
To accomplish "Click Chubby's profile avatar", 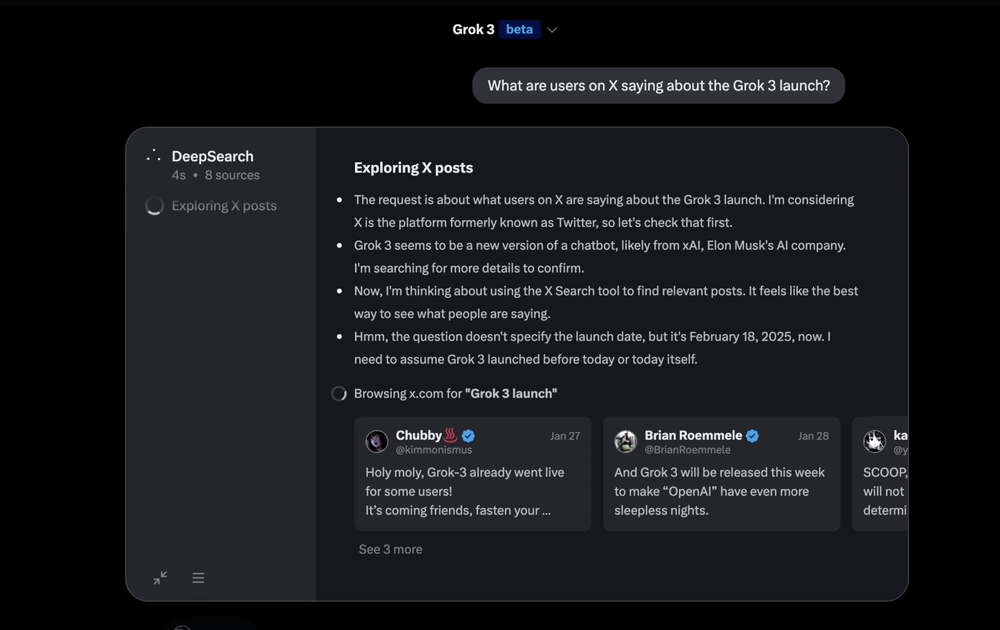I will click(x=376, y=441).
